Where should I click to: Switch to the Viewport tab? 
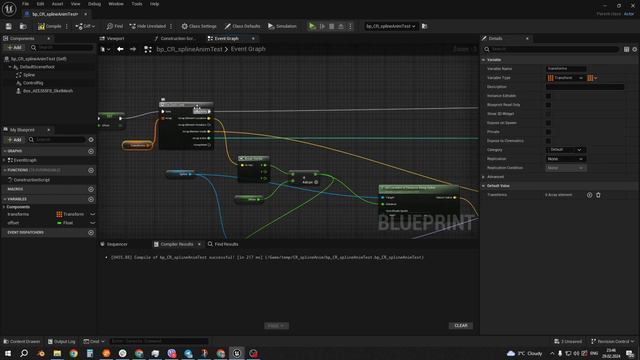tap(115, 38)
